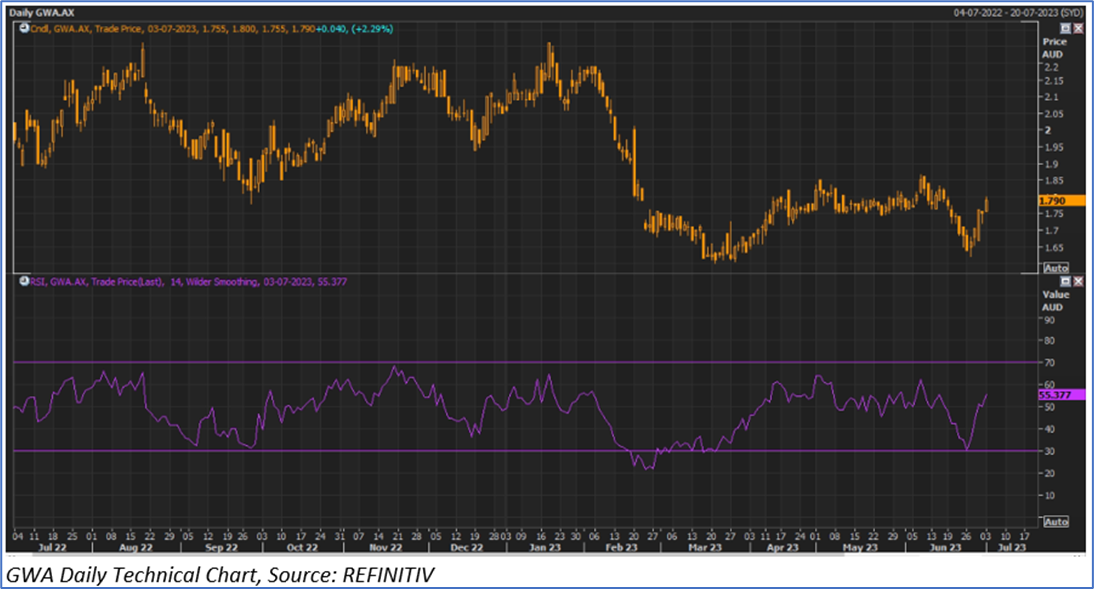This screenshot has width=1094, height=589.
Task: Toggle Auto scaling on the RSI axis
Action: pos(1055,522)
